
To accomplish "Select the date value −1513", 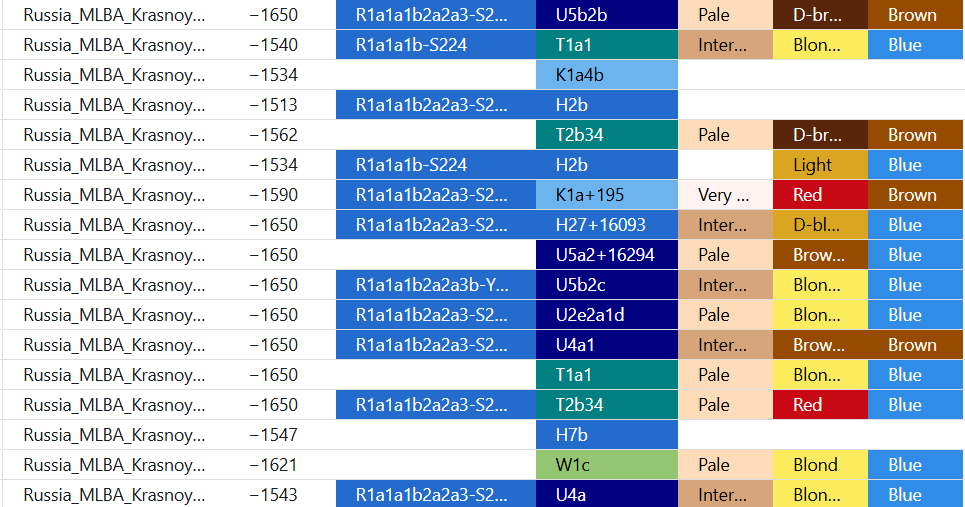I will [x=274, y=105].
